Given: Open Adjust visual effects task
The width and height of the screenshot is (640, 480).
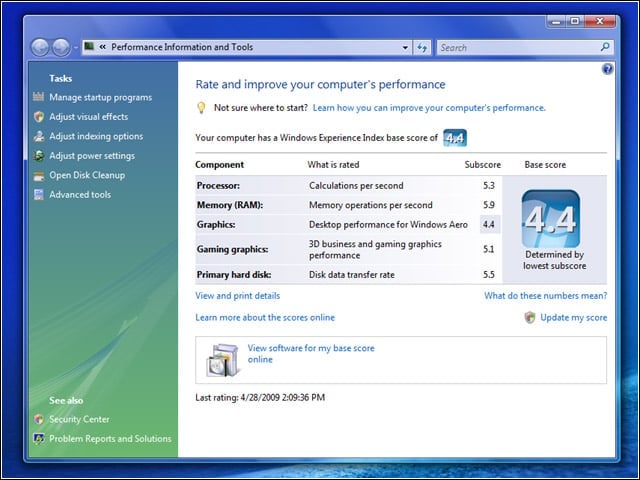Looking at the screenshot, I should [89, 116].
